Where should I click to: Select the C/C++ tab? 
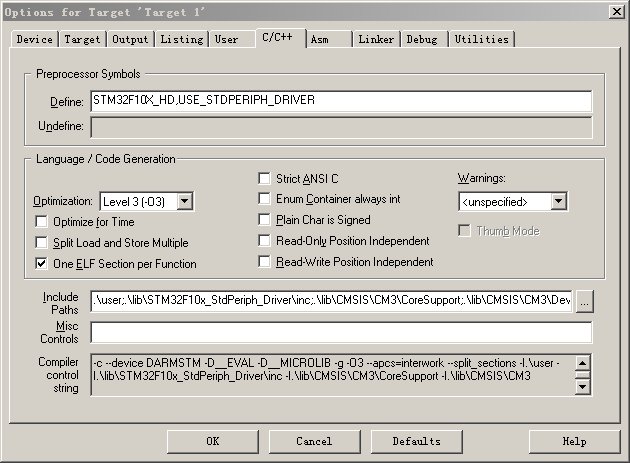tap(281, 38)
